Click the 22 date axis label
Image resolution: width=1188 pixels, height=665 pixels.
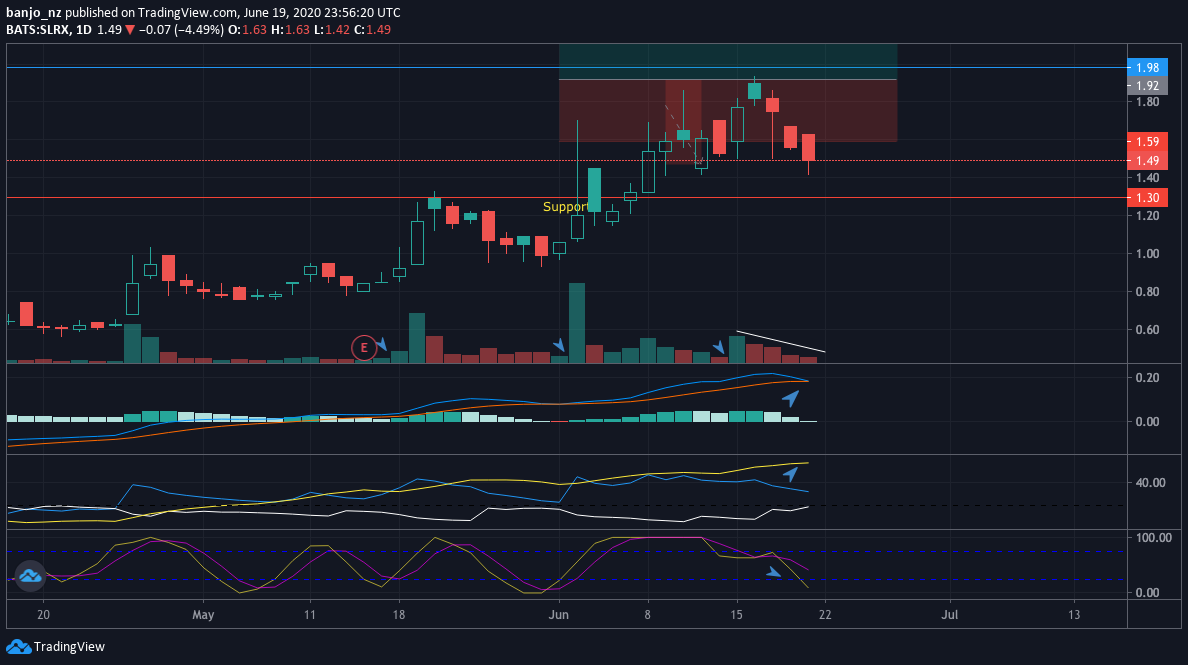[825, 615]
